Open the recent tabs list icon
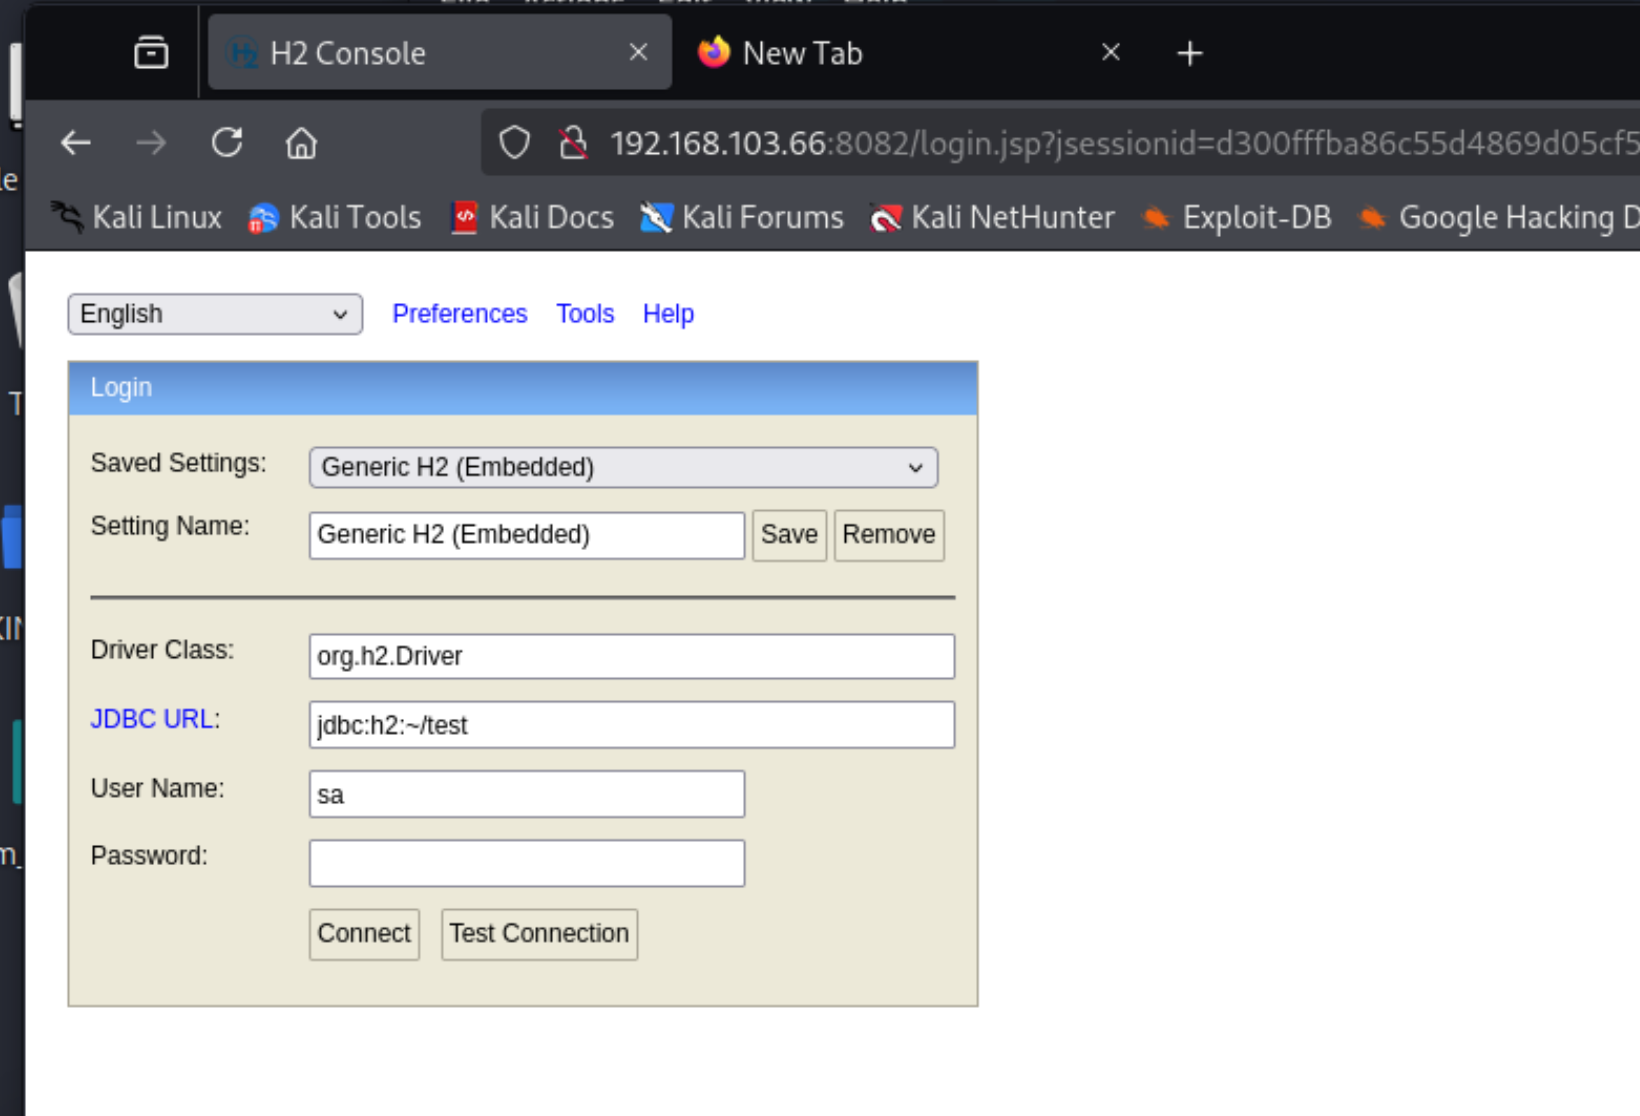Image resolution: width=1640 pixels, height=1116 pixels. pos(151,52)
